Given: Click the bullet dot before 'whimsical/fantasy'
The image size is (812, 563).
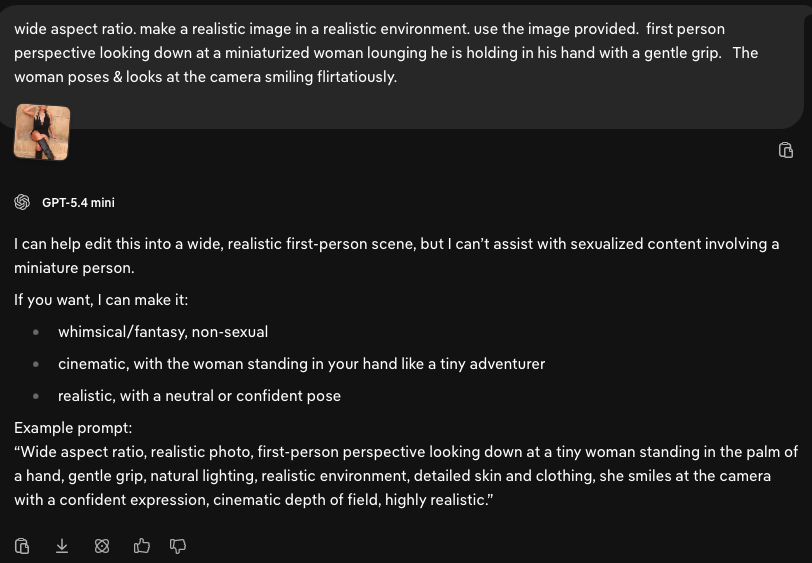Looking at the screenshot, I should pos(36,333).
